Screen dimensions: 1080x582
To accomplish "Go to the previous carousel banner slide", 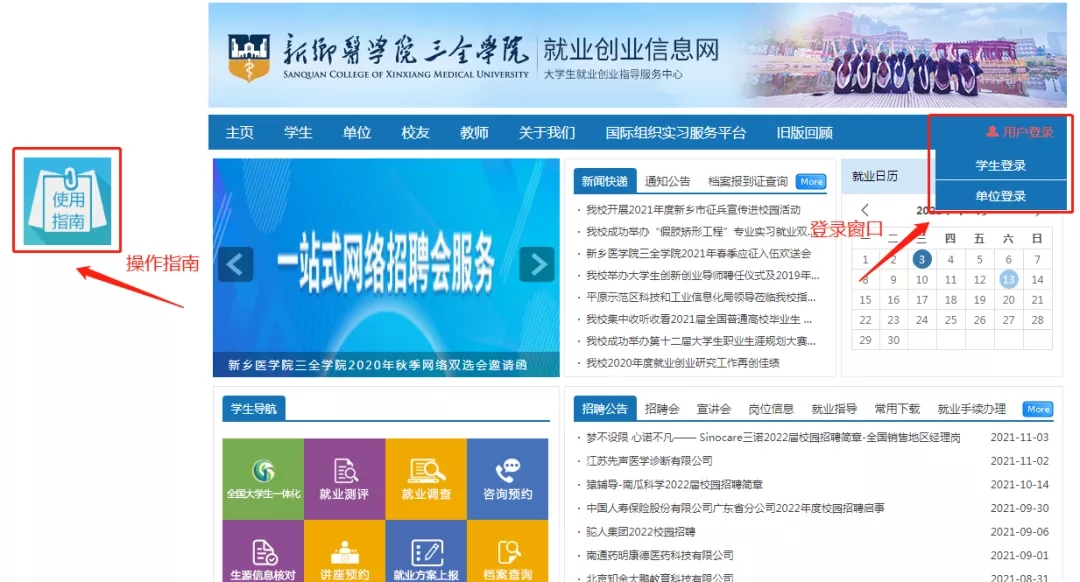I will [x=236, y=264].
